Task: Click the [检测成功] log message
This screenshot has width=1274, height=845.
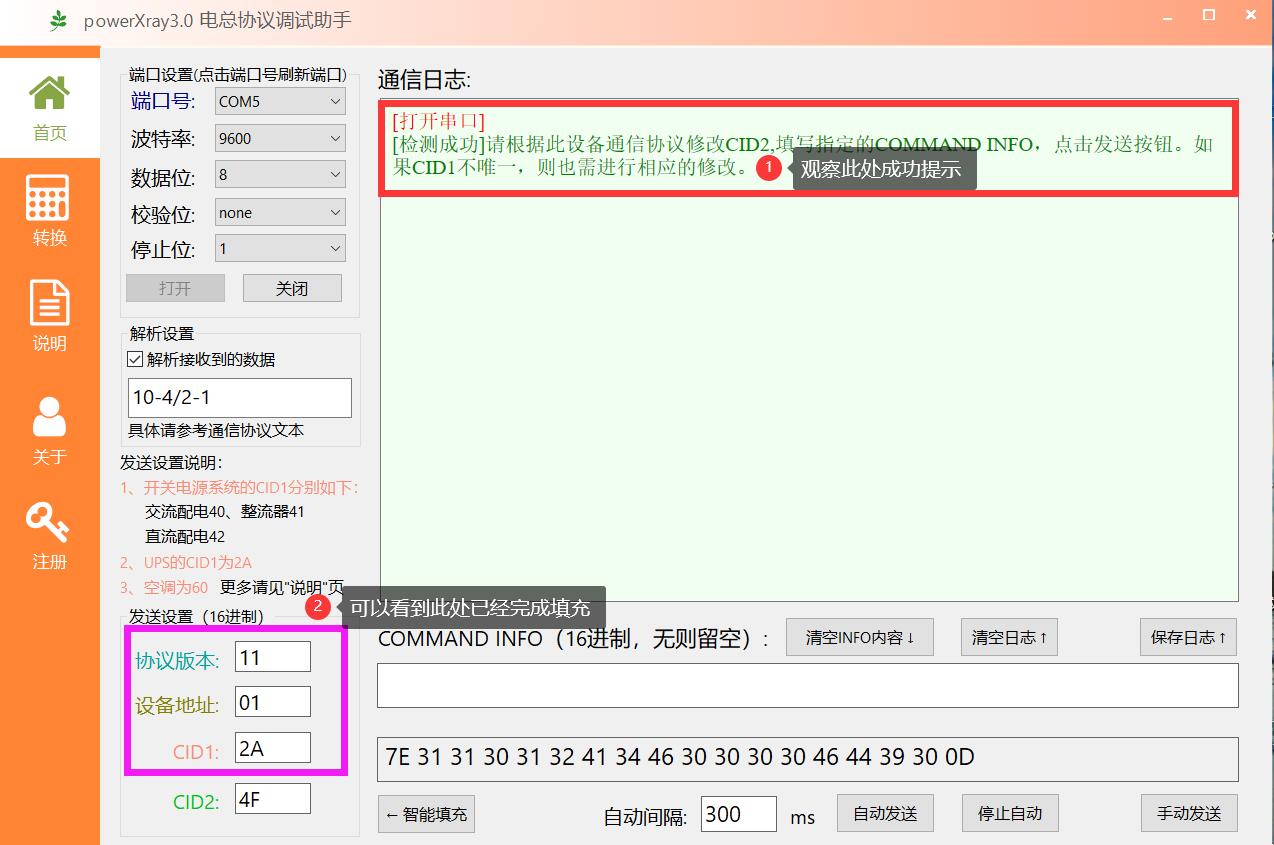Action: pyautogui.click(x=802, y=155)
